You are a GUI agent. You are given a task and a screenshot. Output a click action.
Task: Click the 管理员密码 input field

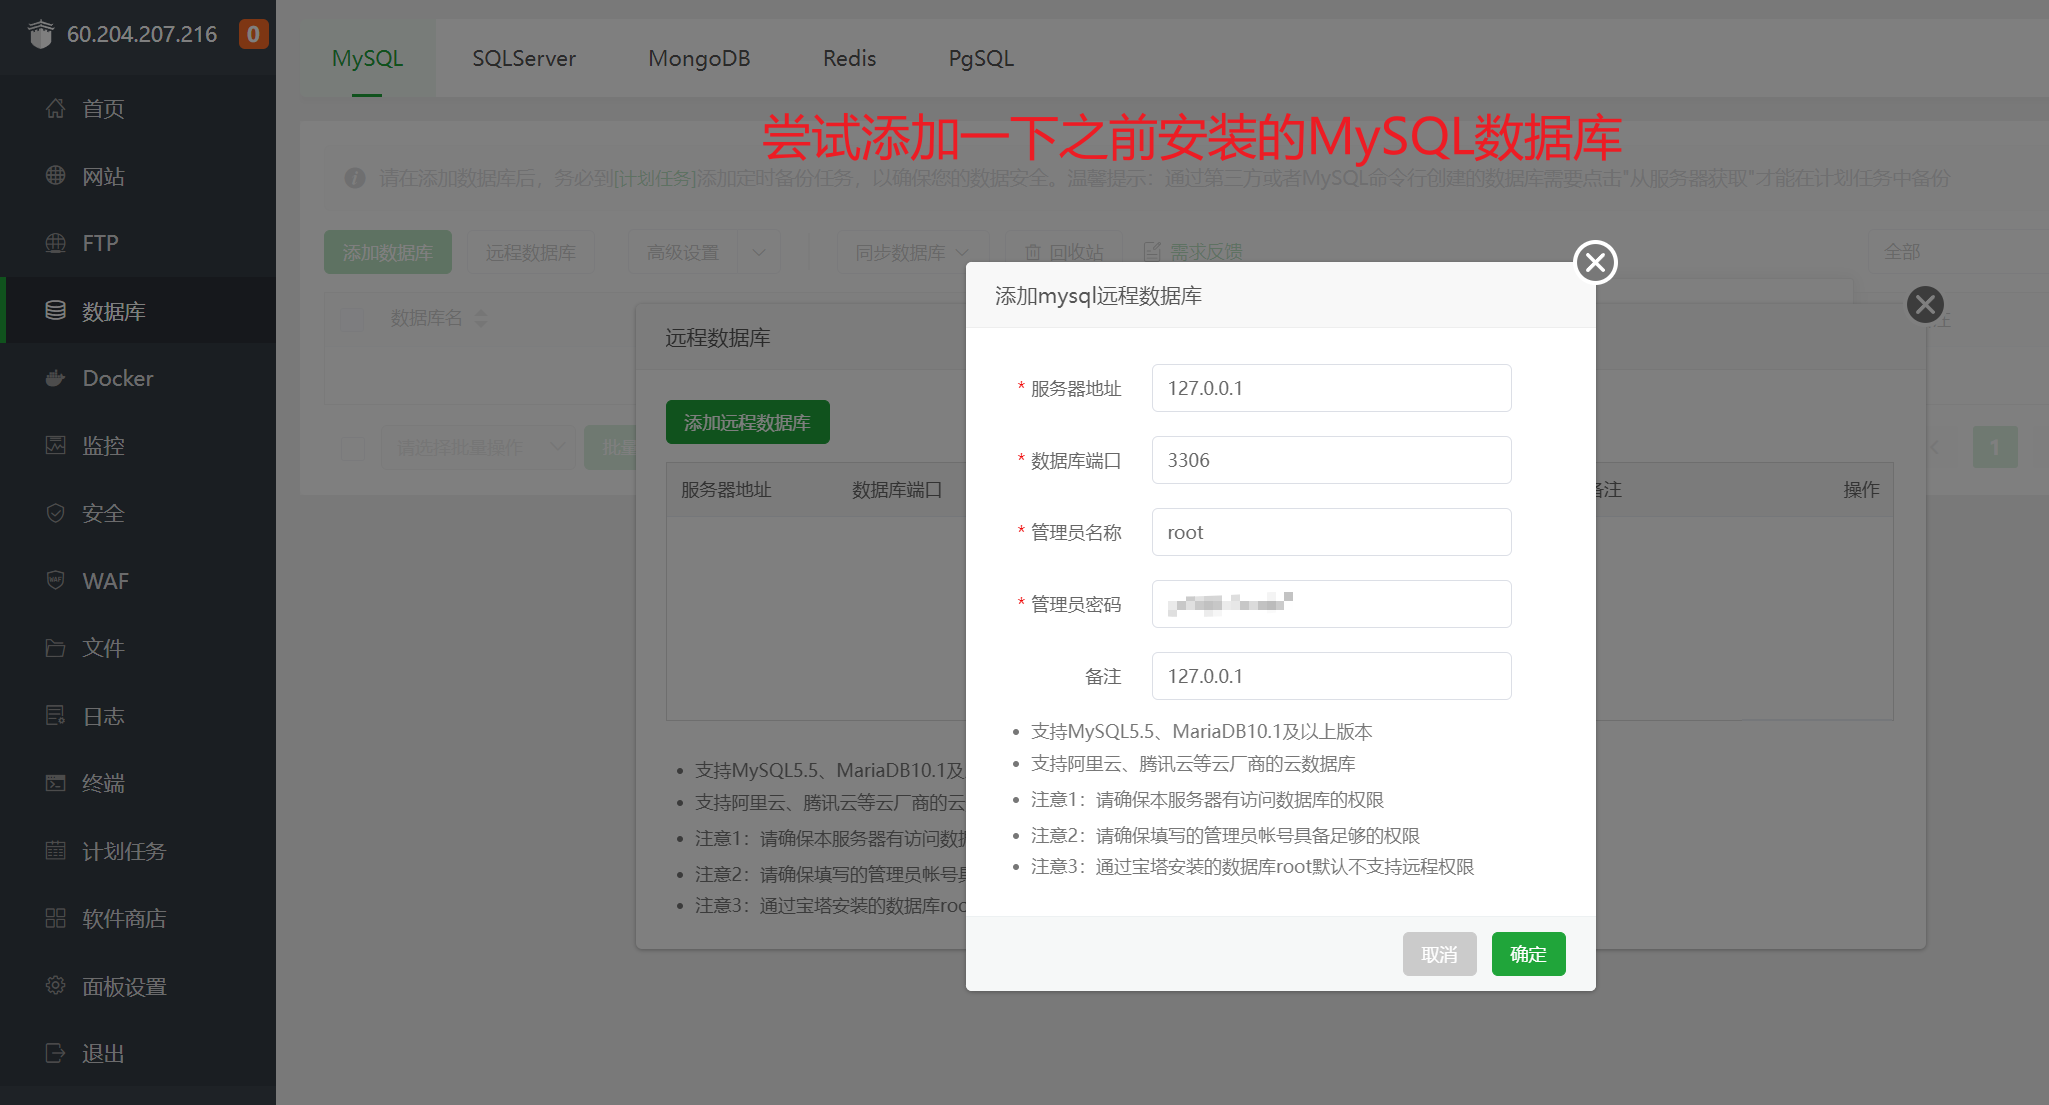coord(1331,604)
